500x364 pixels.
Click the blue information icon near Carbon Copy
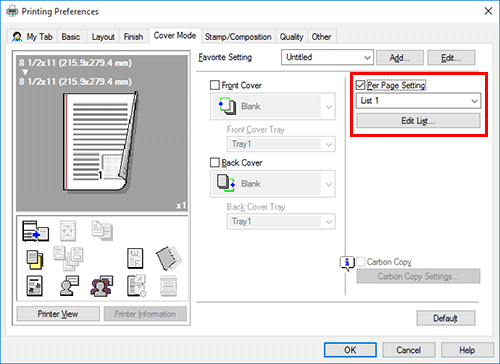tap(347, 263)
